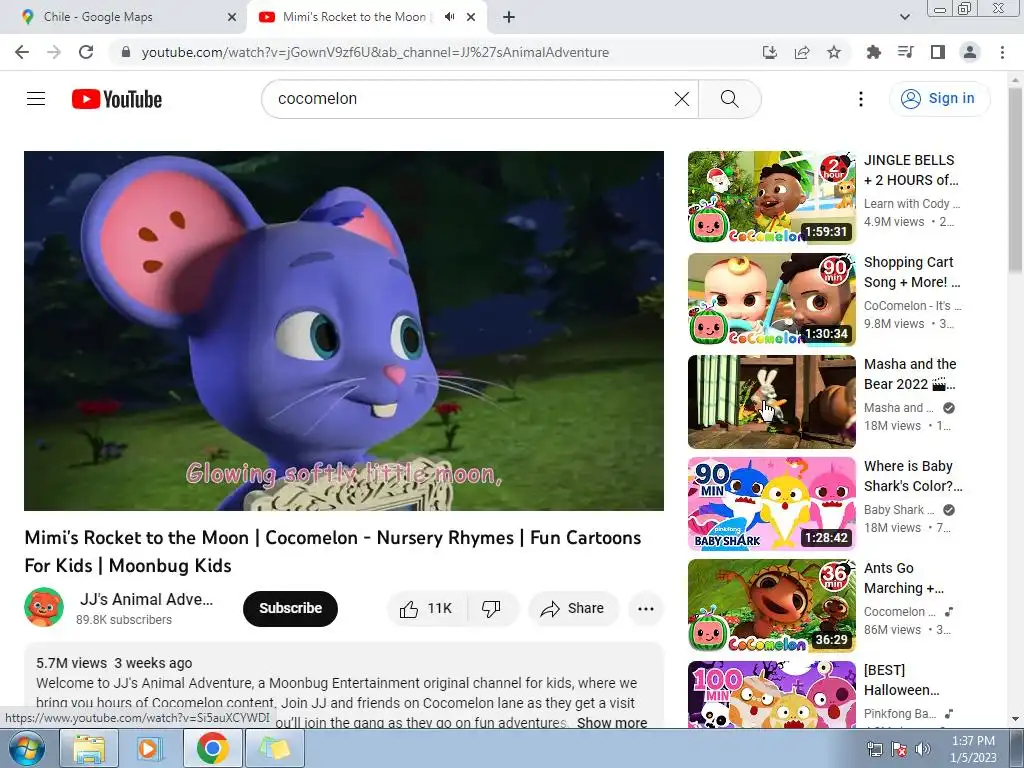
Task: Open media controls icon in toolbar
Action: pos(906,52)
